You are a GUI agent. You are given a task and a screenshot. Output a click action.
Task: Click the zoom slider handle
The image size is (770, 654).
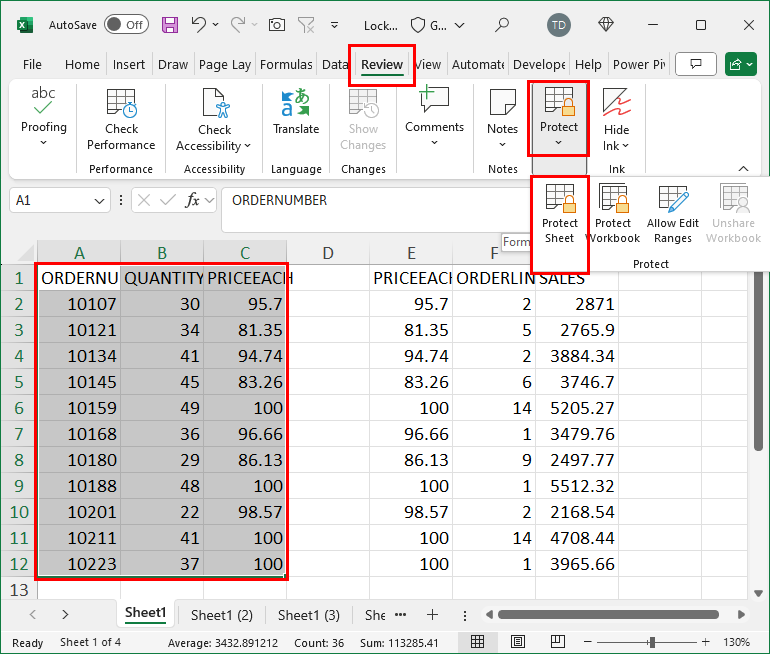[x=652, y=642]
